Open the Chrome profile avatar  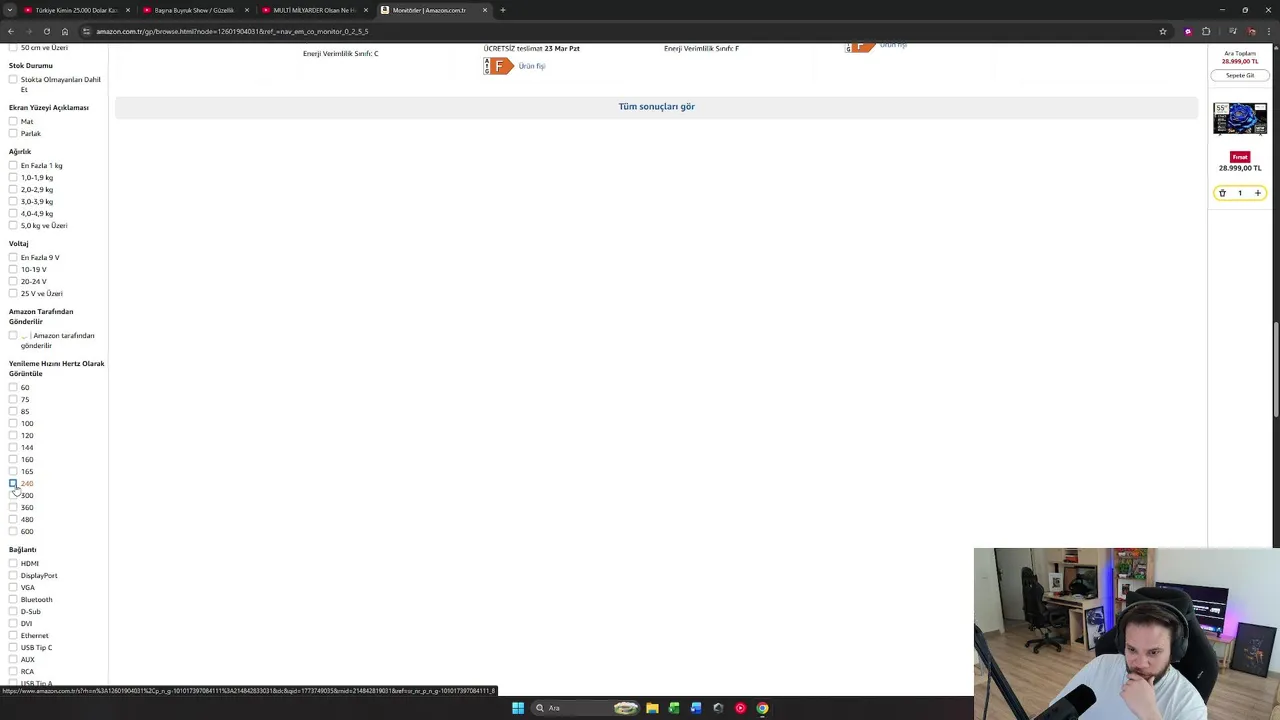[x=1251, y=31]
